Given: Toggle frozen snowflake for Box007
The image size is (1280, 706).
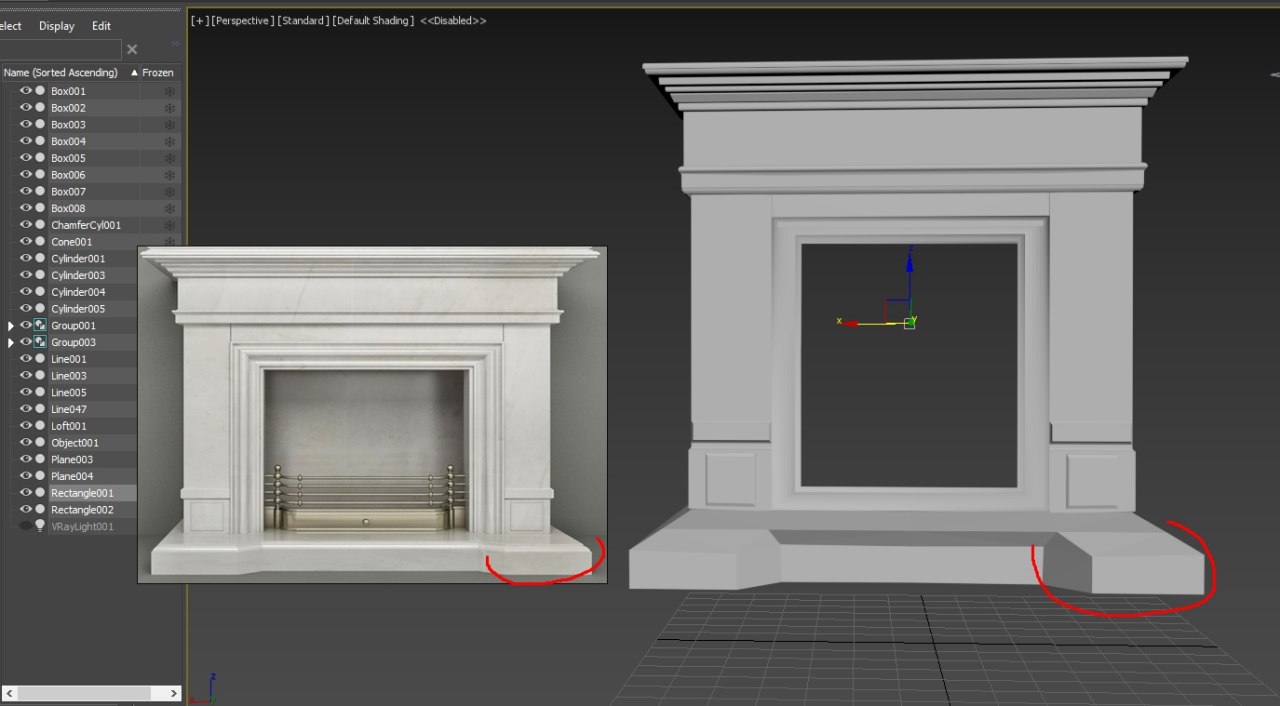Looking at the screenshot, I should (x=169, y=192).
